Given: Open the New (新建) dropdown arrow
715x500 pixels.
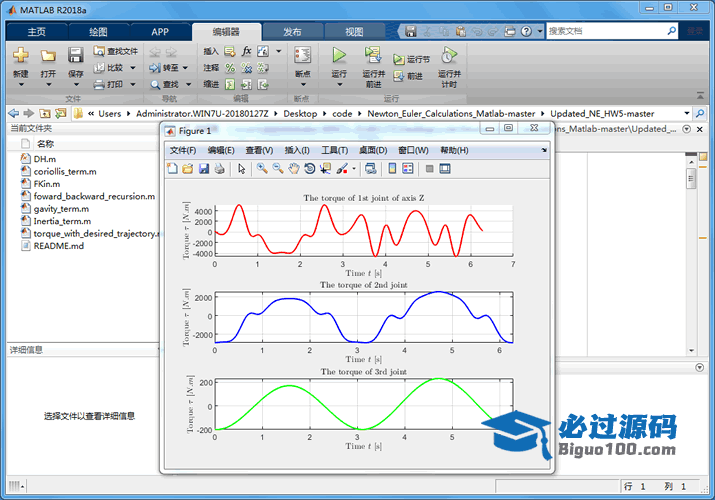Looking at the screenshot, I should tap(21, 85).
